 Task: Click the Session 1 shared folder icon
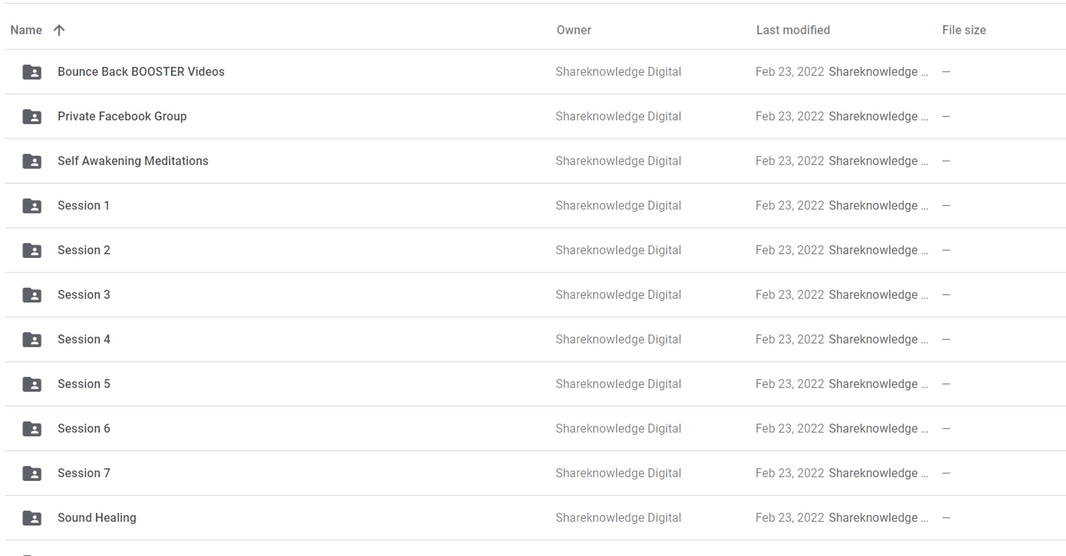point(32,206)
